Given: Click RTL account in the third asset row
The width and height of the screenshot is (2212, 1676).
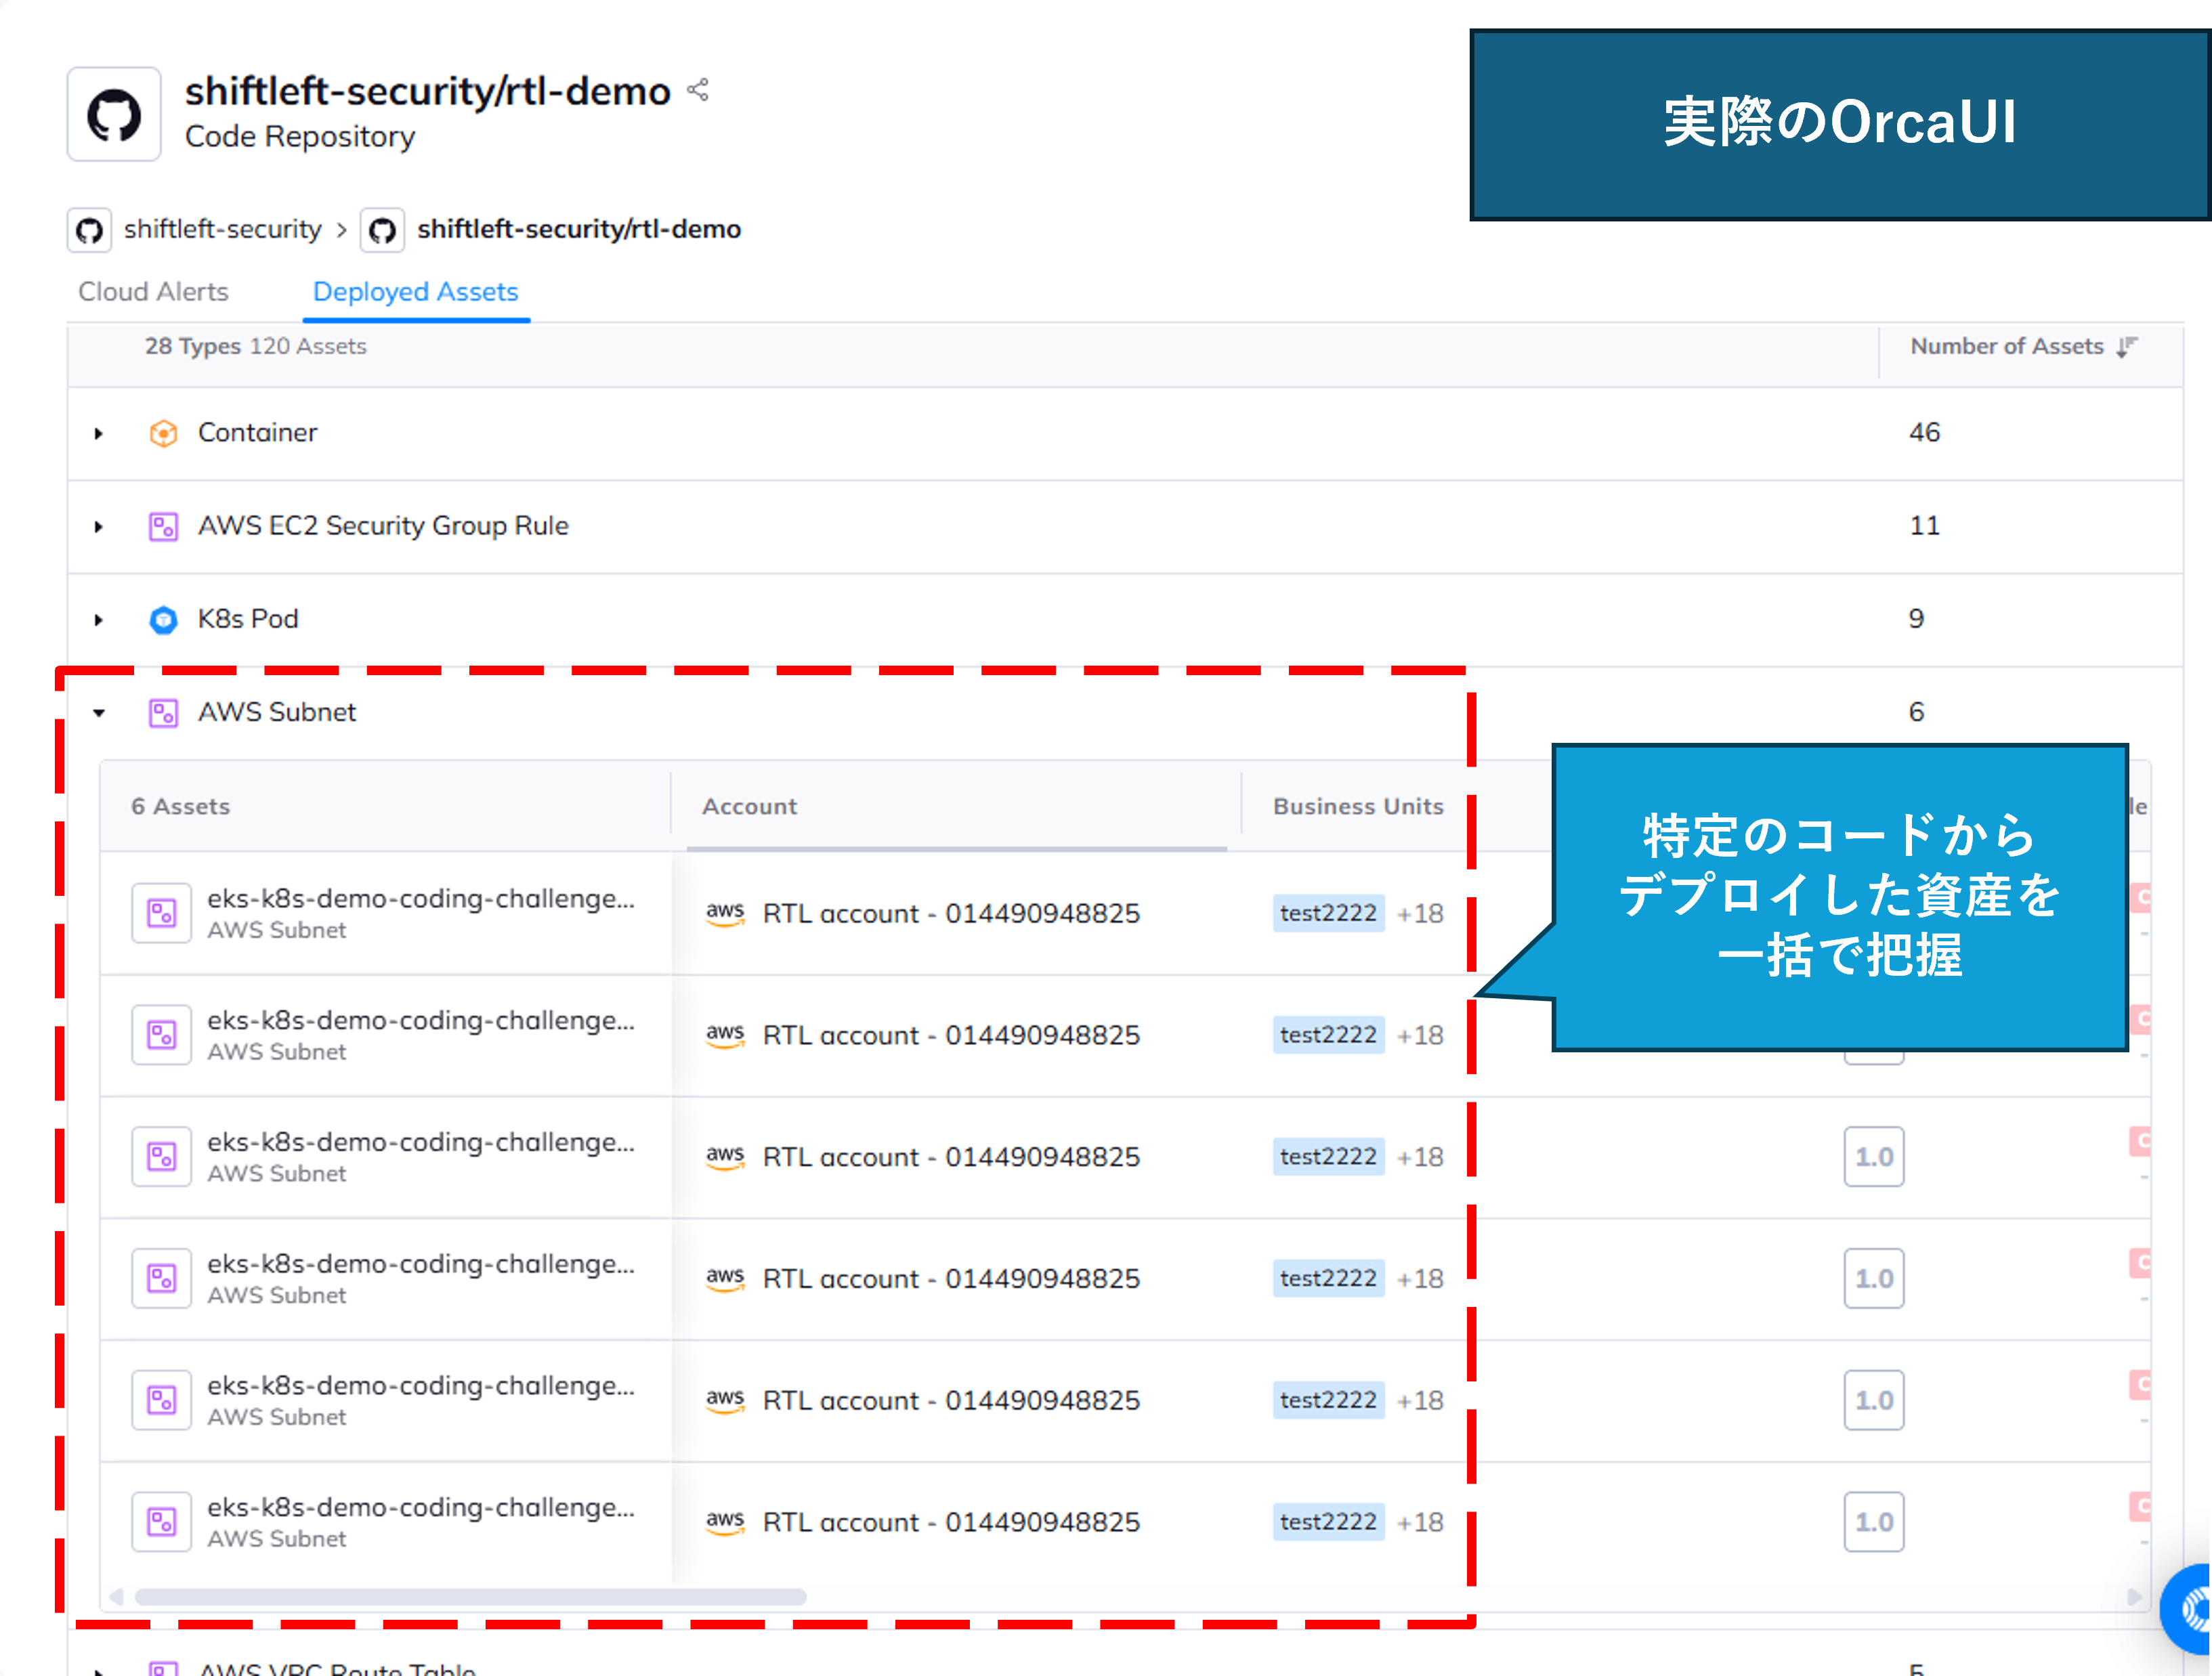Looking at the screenshot, I should [x=951, y=1157].
